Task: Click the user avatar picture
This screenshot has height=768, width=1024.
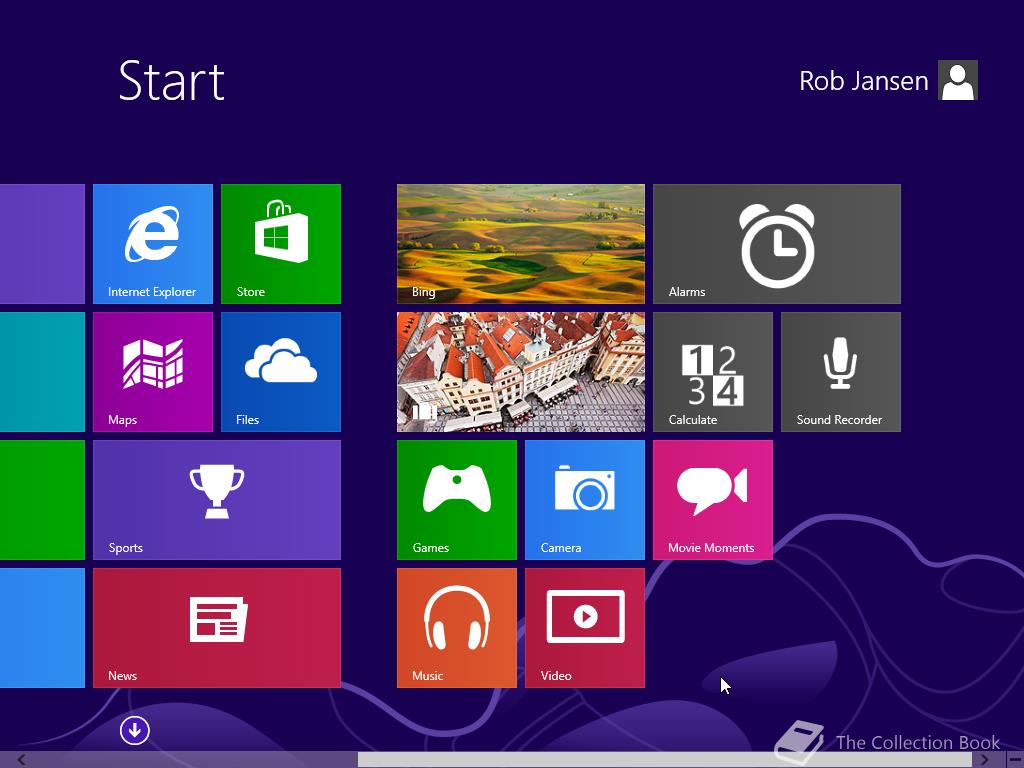Action: (x=958, y=80)
